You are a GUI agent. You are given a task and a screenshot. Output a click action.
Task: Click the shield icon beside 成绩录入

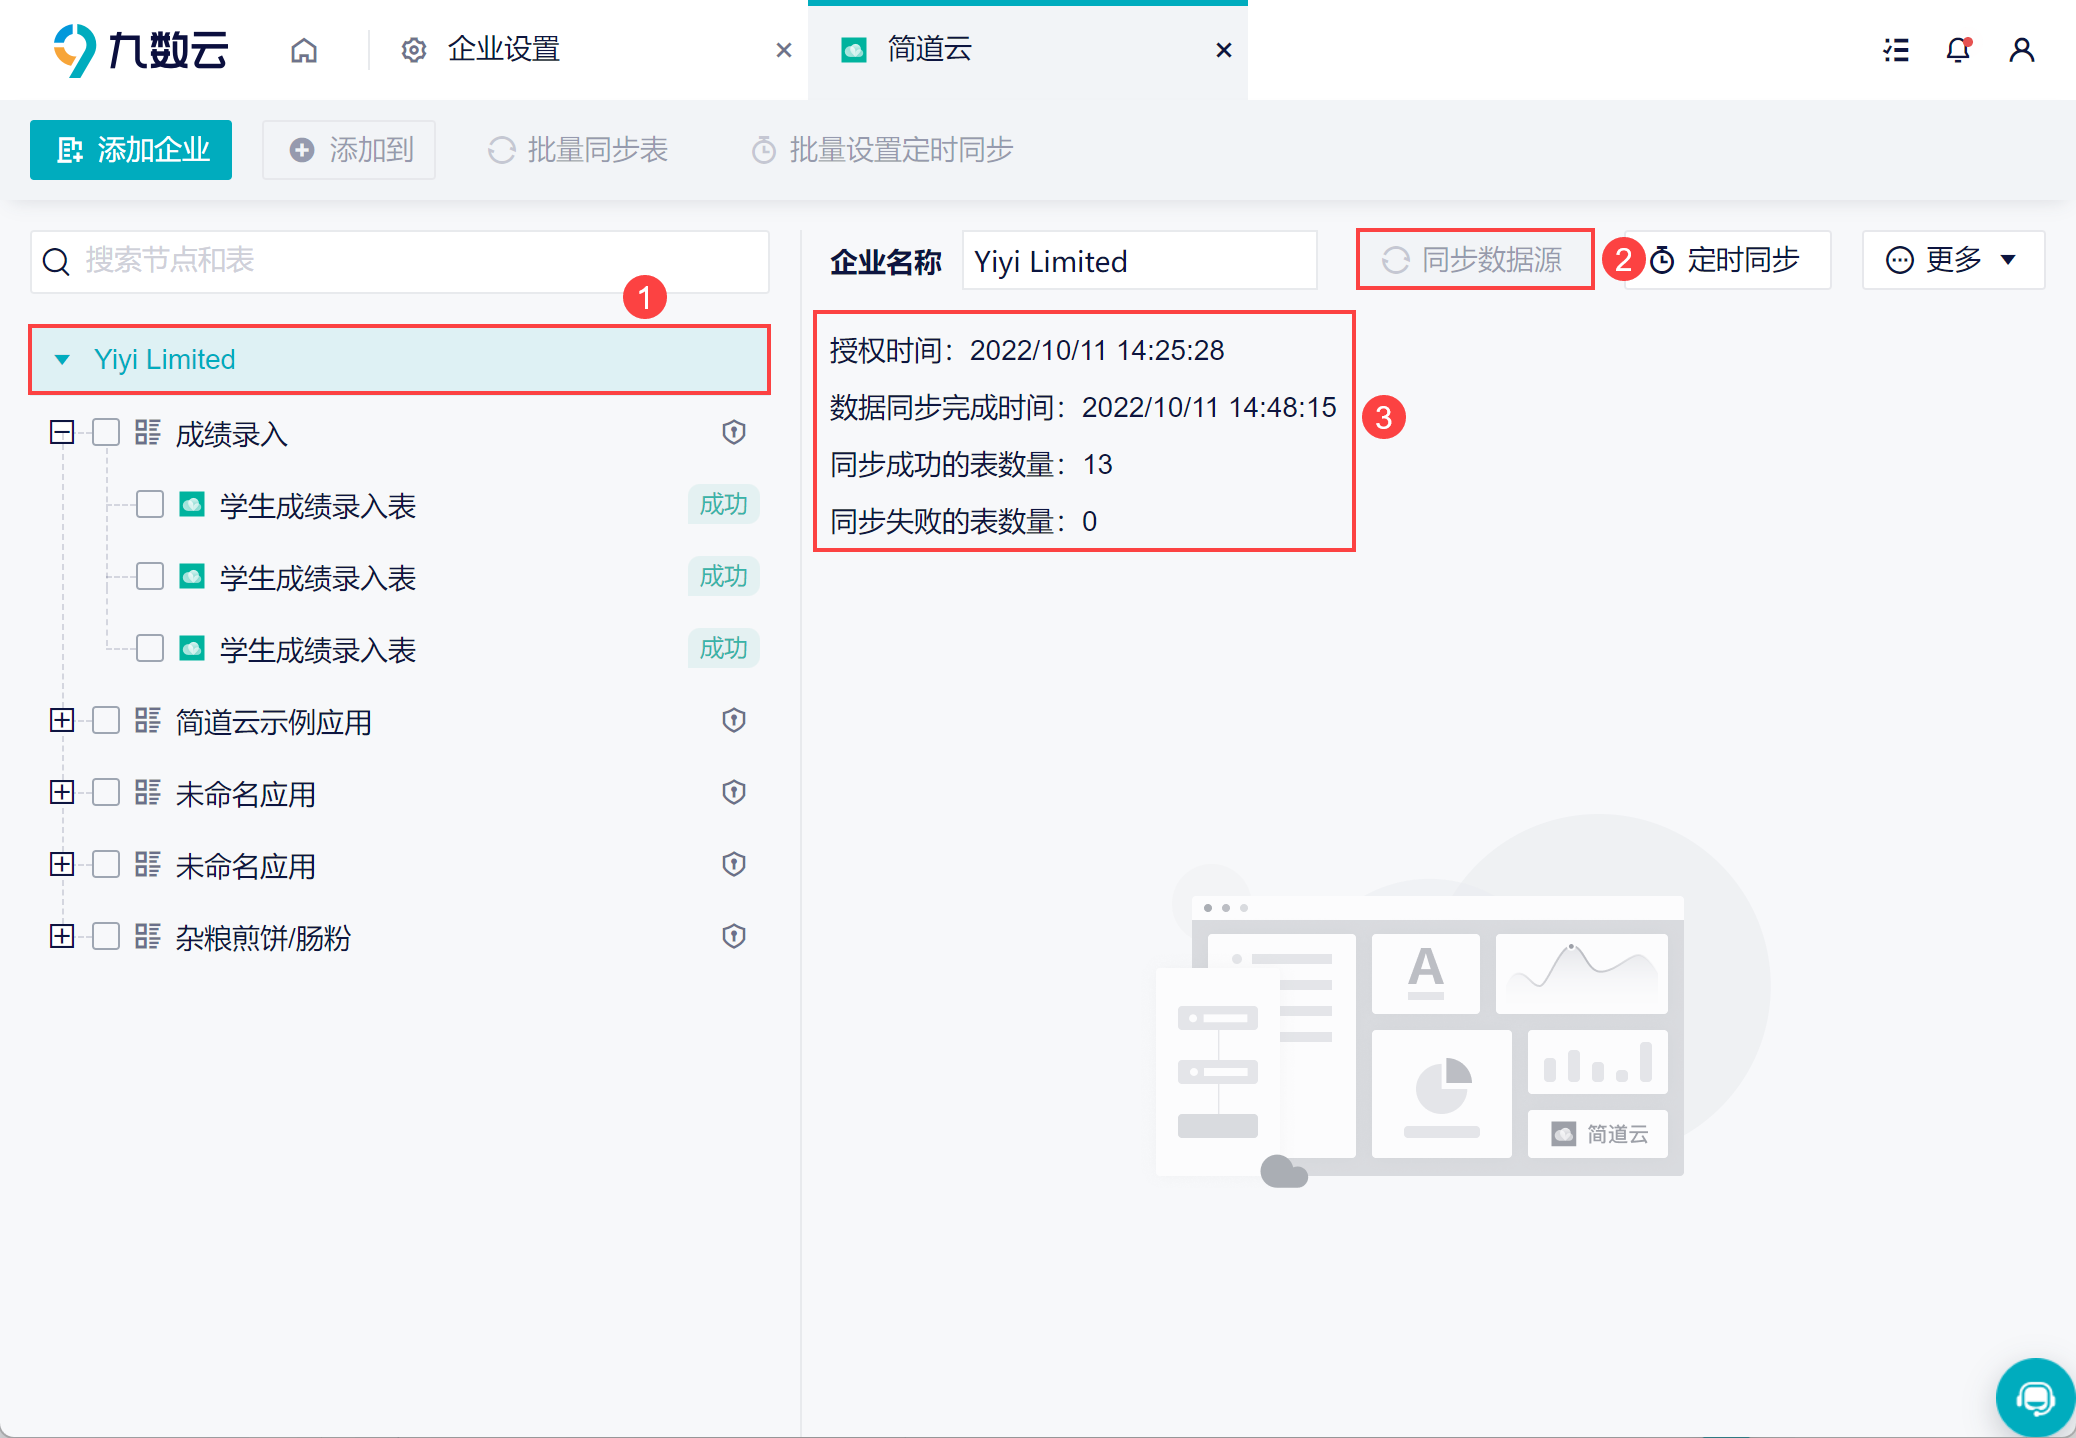click(734, 432)
